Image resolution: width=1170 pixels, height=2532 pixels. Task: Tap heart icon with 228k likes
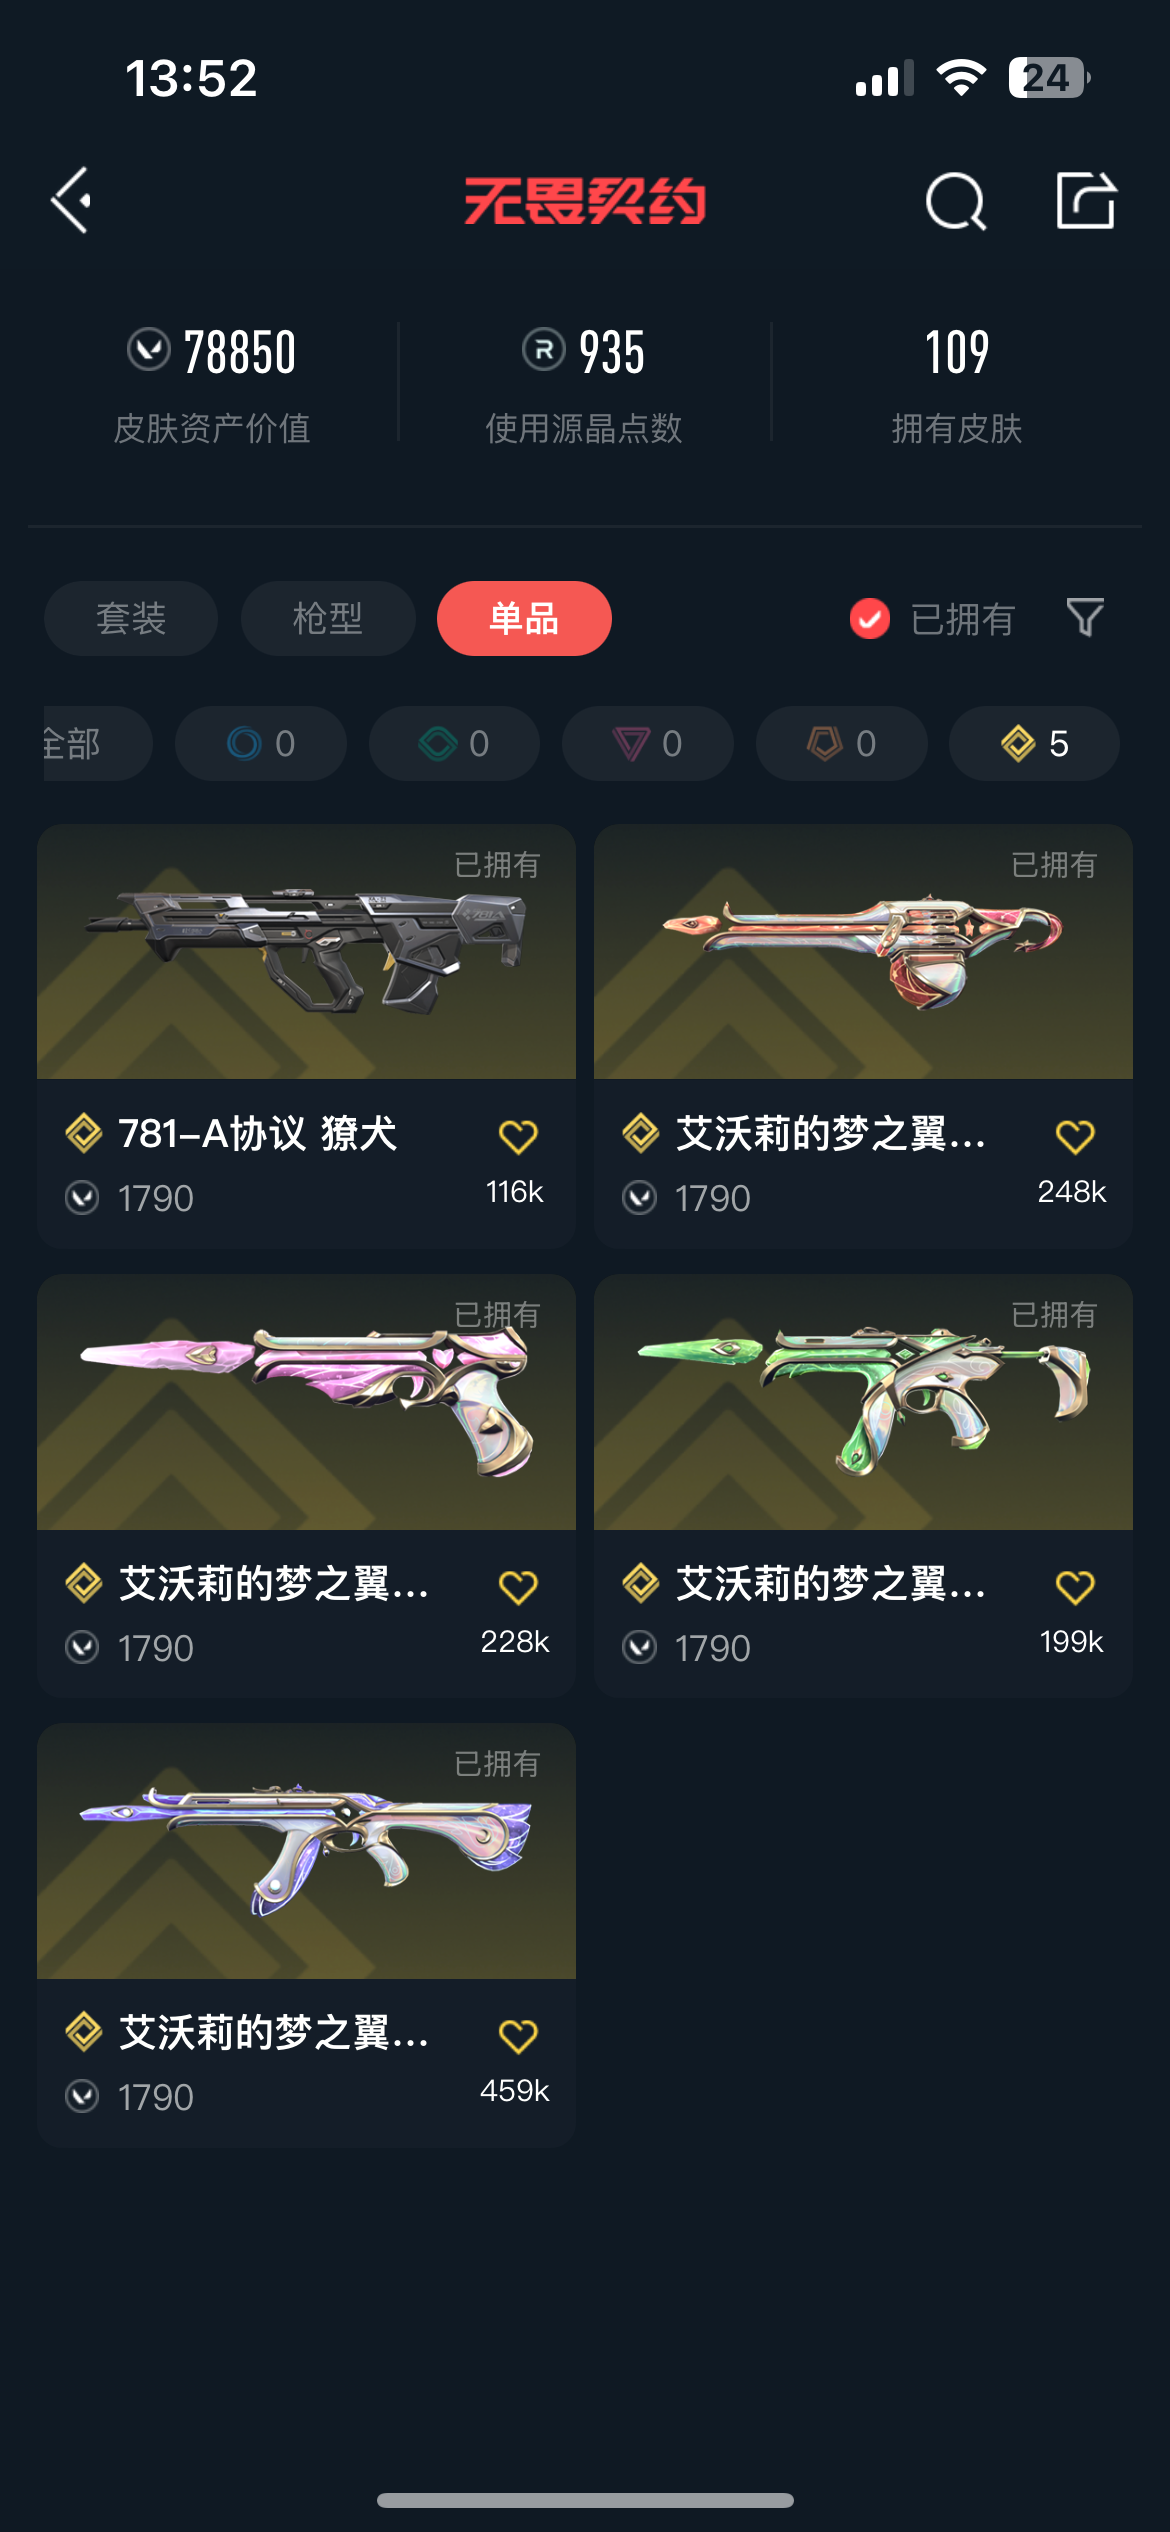coord(518,1586)
